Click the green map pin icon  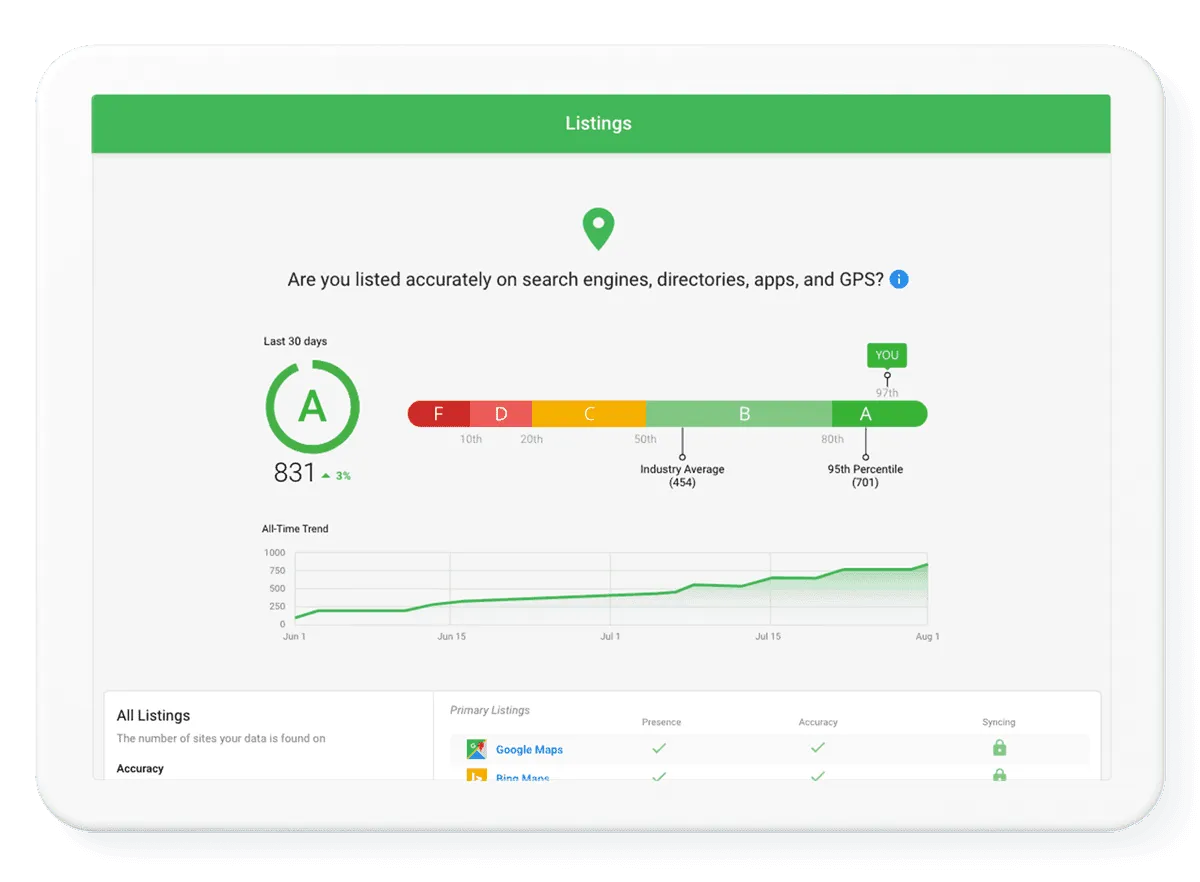(x=598, y=227)
